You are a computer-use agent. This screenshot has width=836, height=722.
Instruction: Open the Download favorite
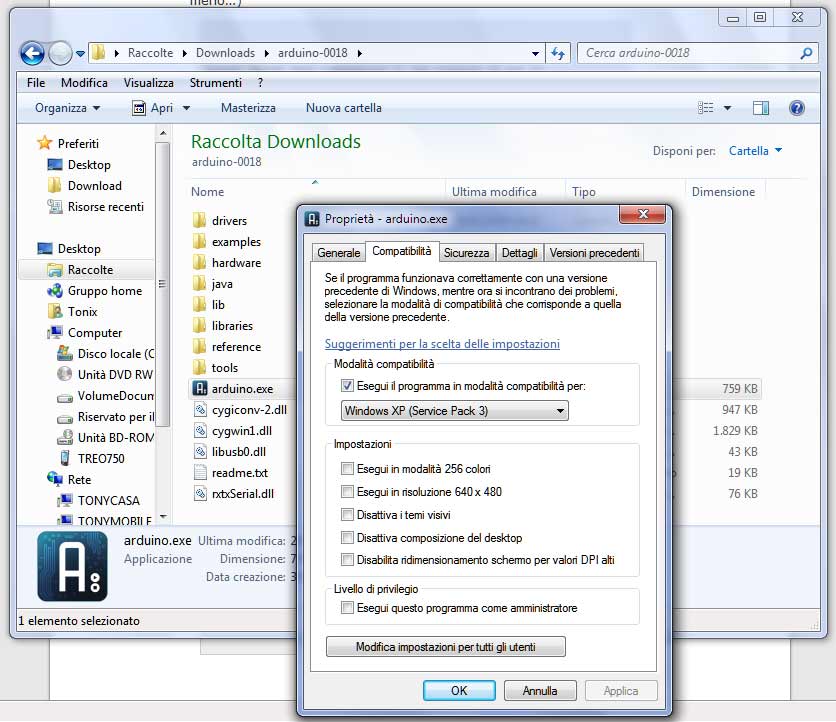tap(85, 186)
